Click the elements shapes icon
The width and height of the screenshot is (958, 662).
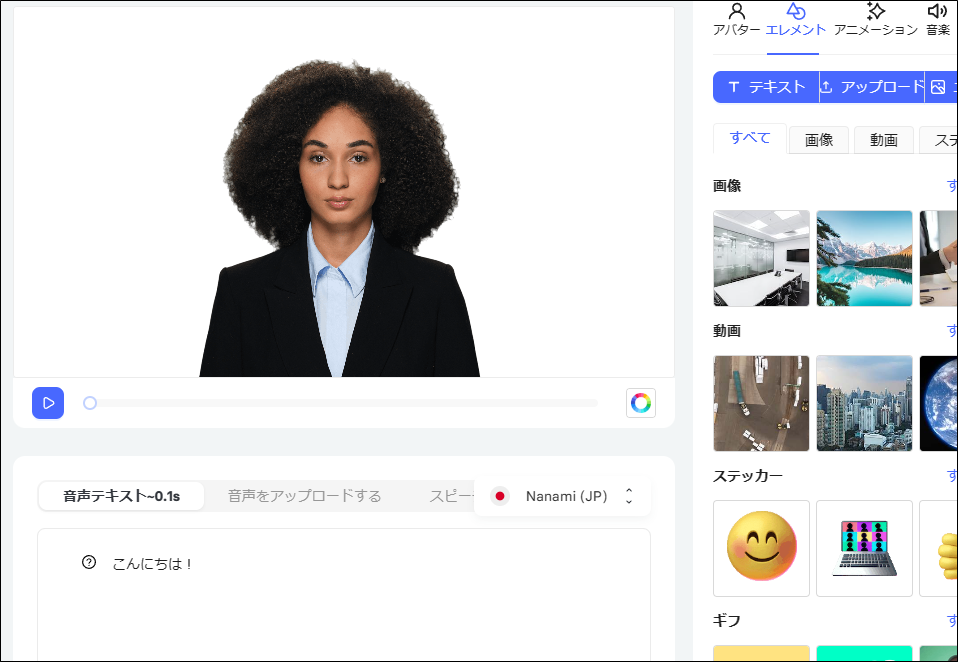795,11
